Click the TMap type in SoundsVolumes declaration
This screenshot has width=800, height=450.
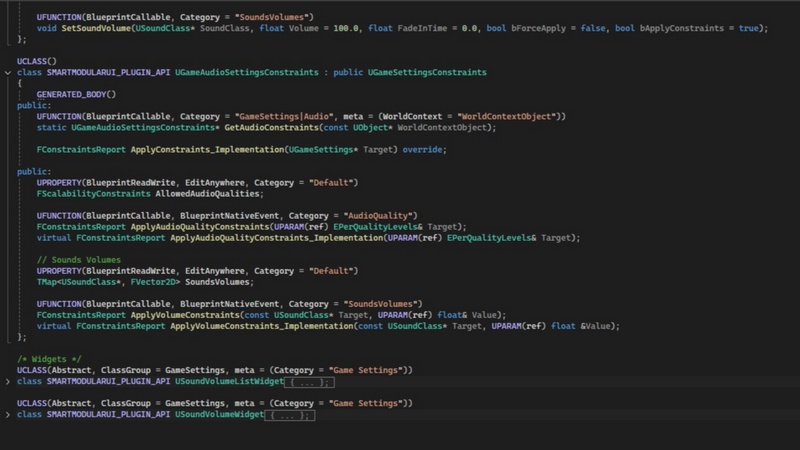pyautogui.click(x=49, y=282)
